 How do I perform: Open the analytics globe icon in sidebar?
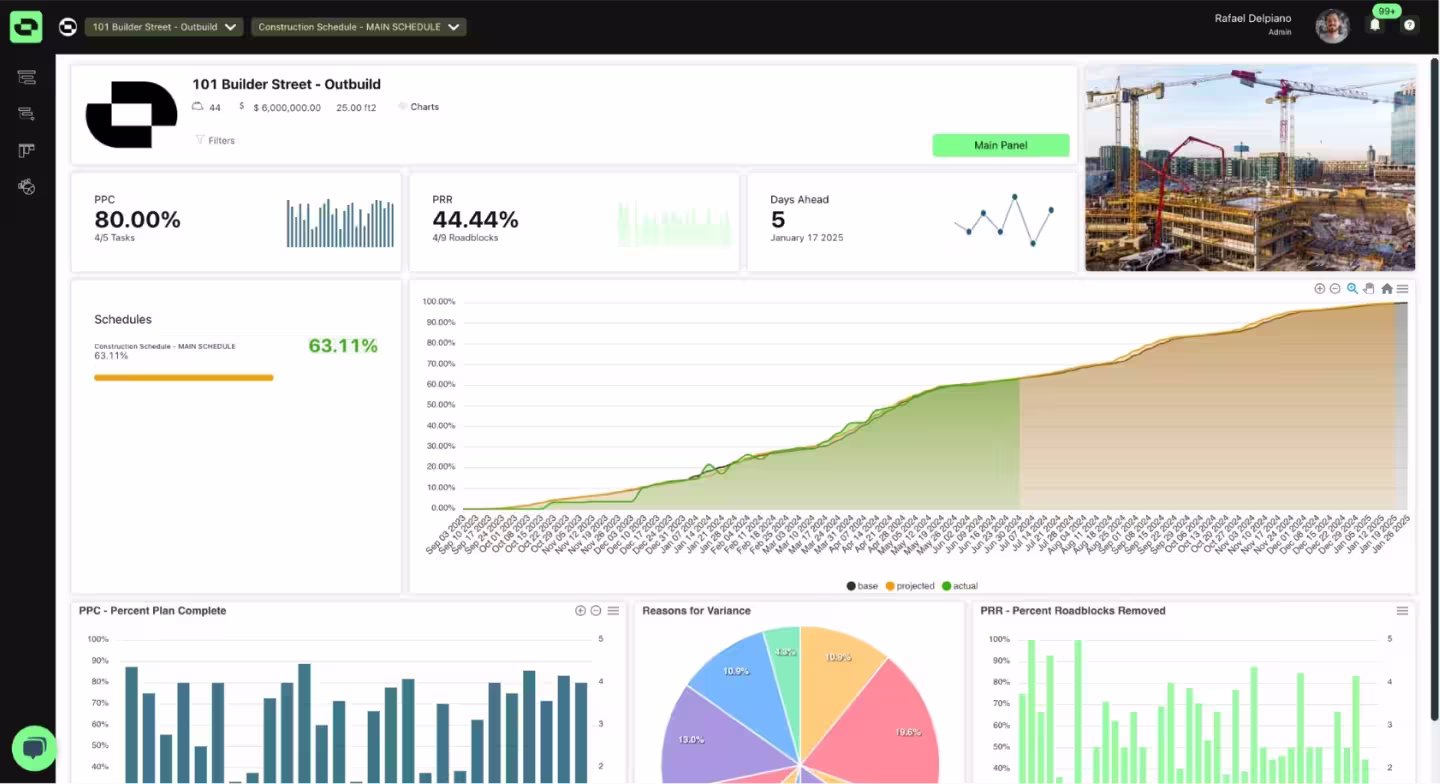tap(27, 186)
